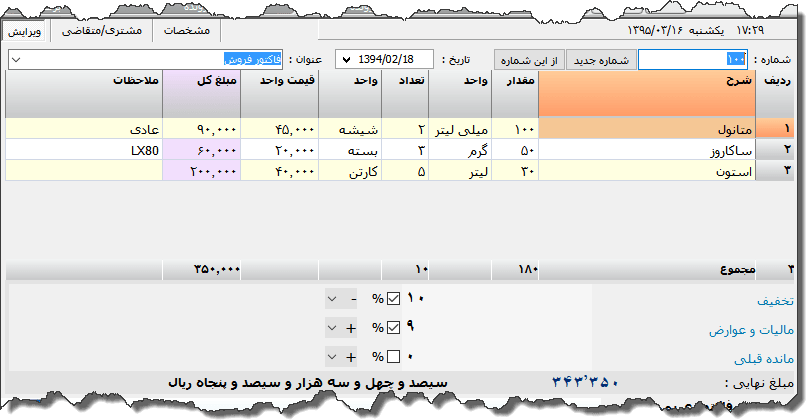Click the شماره جدید button
This screenshot has height=420, width=806.
[x=601, y=60]
